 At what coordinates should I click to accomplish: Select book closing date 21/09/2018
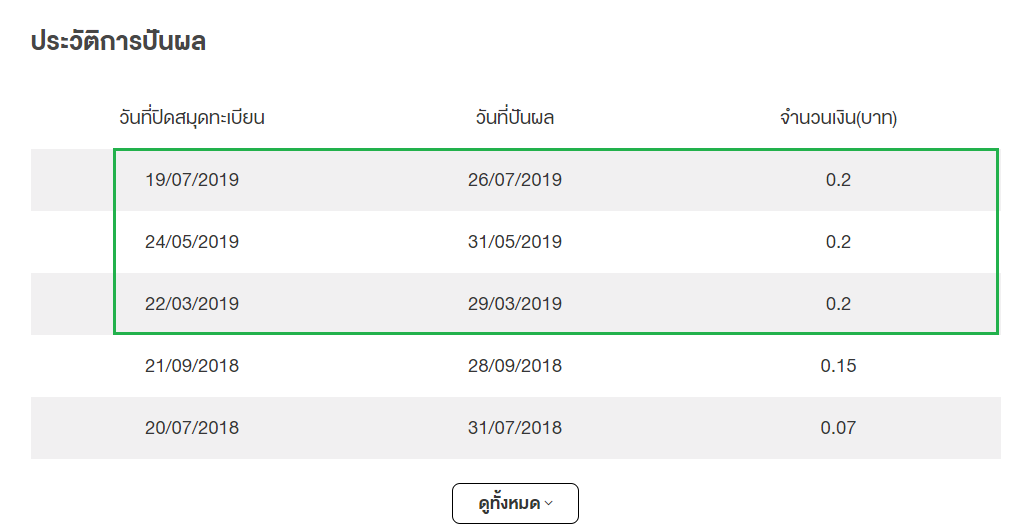click(192, 366)
